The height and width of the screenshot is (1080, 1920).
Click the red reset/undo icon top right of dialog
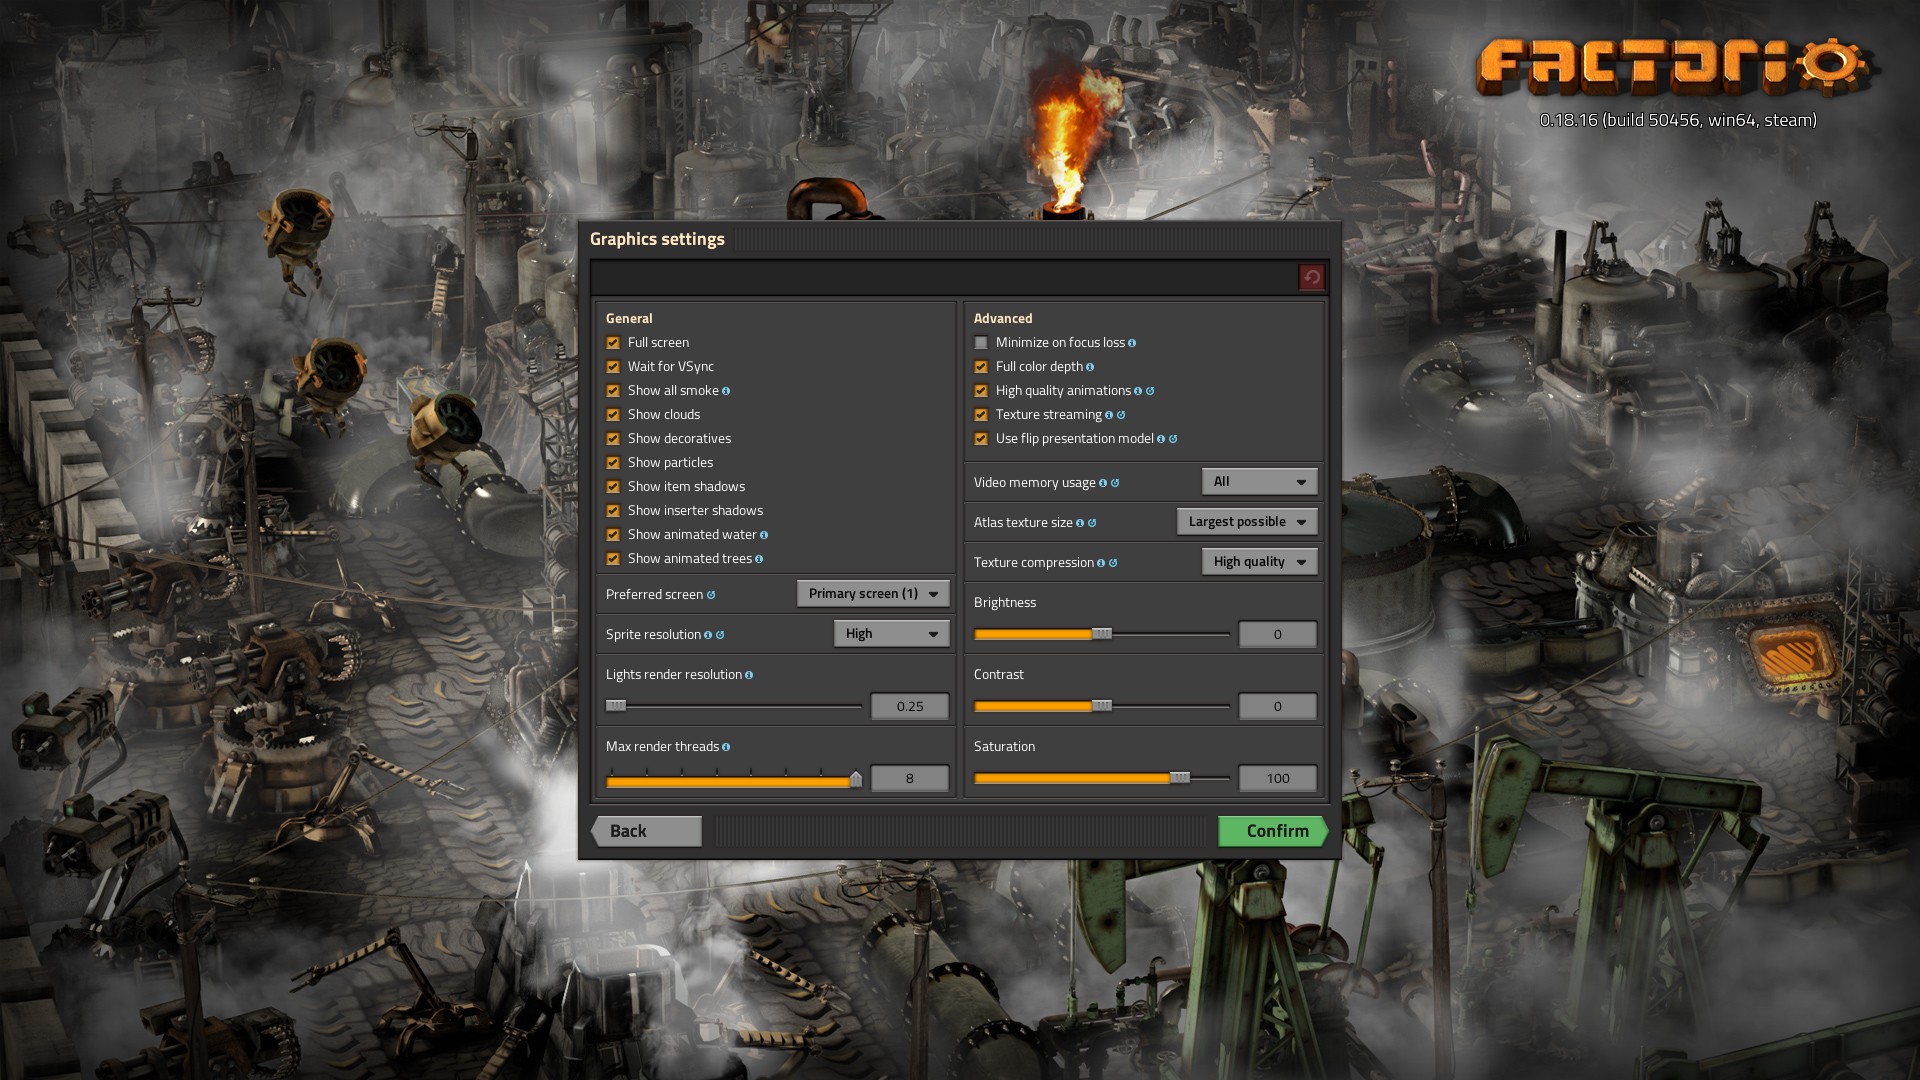tap(1312, 277)
